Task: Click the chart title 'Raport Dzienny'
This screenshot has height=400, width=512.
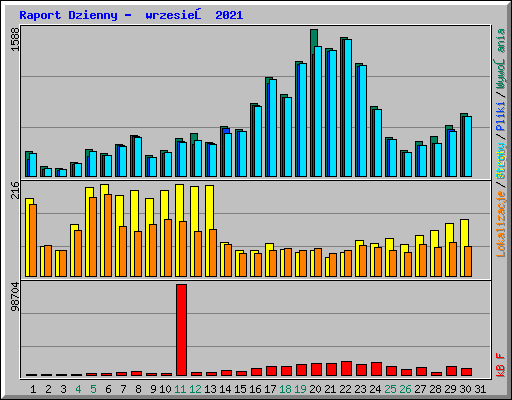Action: [68, 15]
